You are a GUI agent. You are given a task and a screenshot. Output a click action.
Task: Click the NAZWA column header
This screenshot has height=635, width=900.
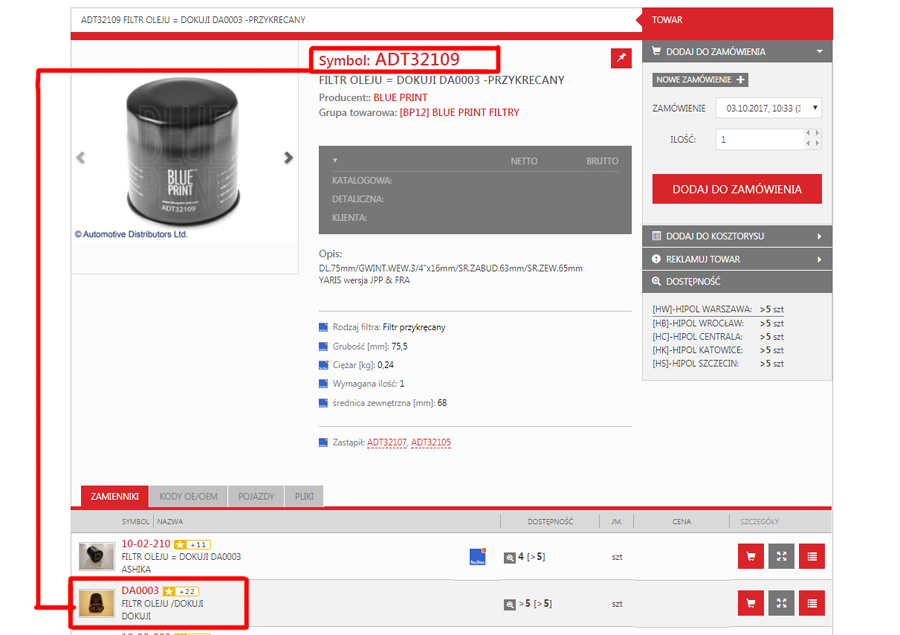point(170,522)
